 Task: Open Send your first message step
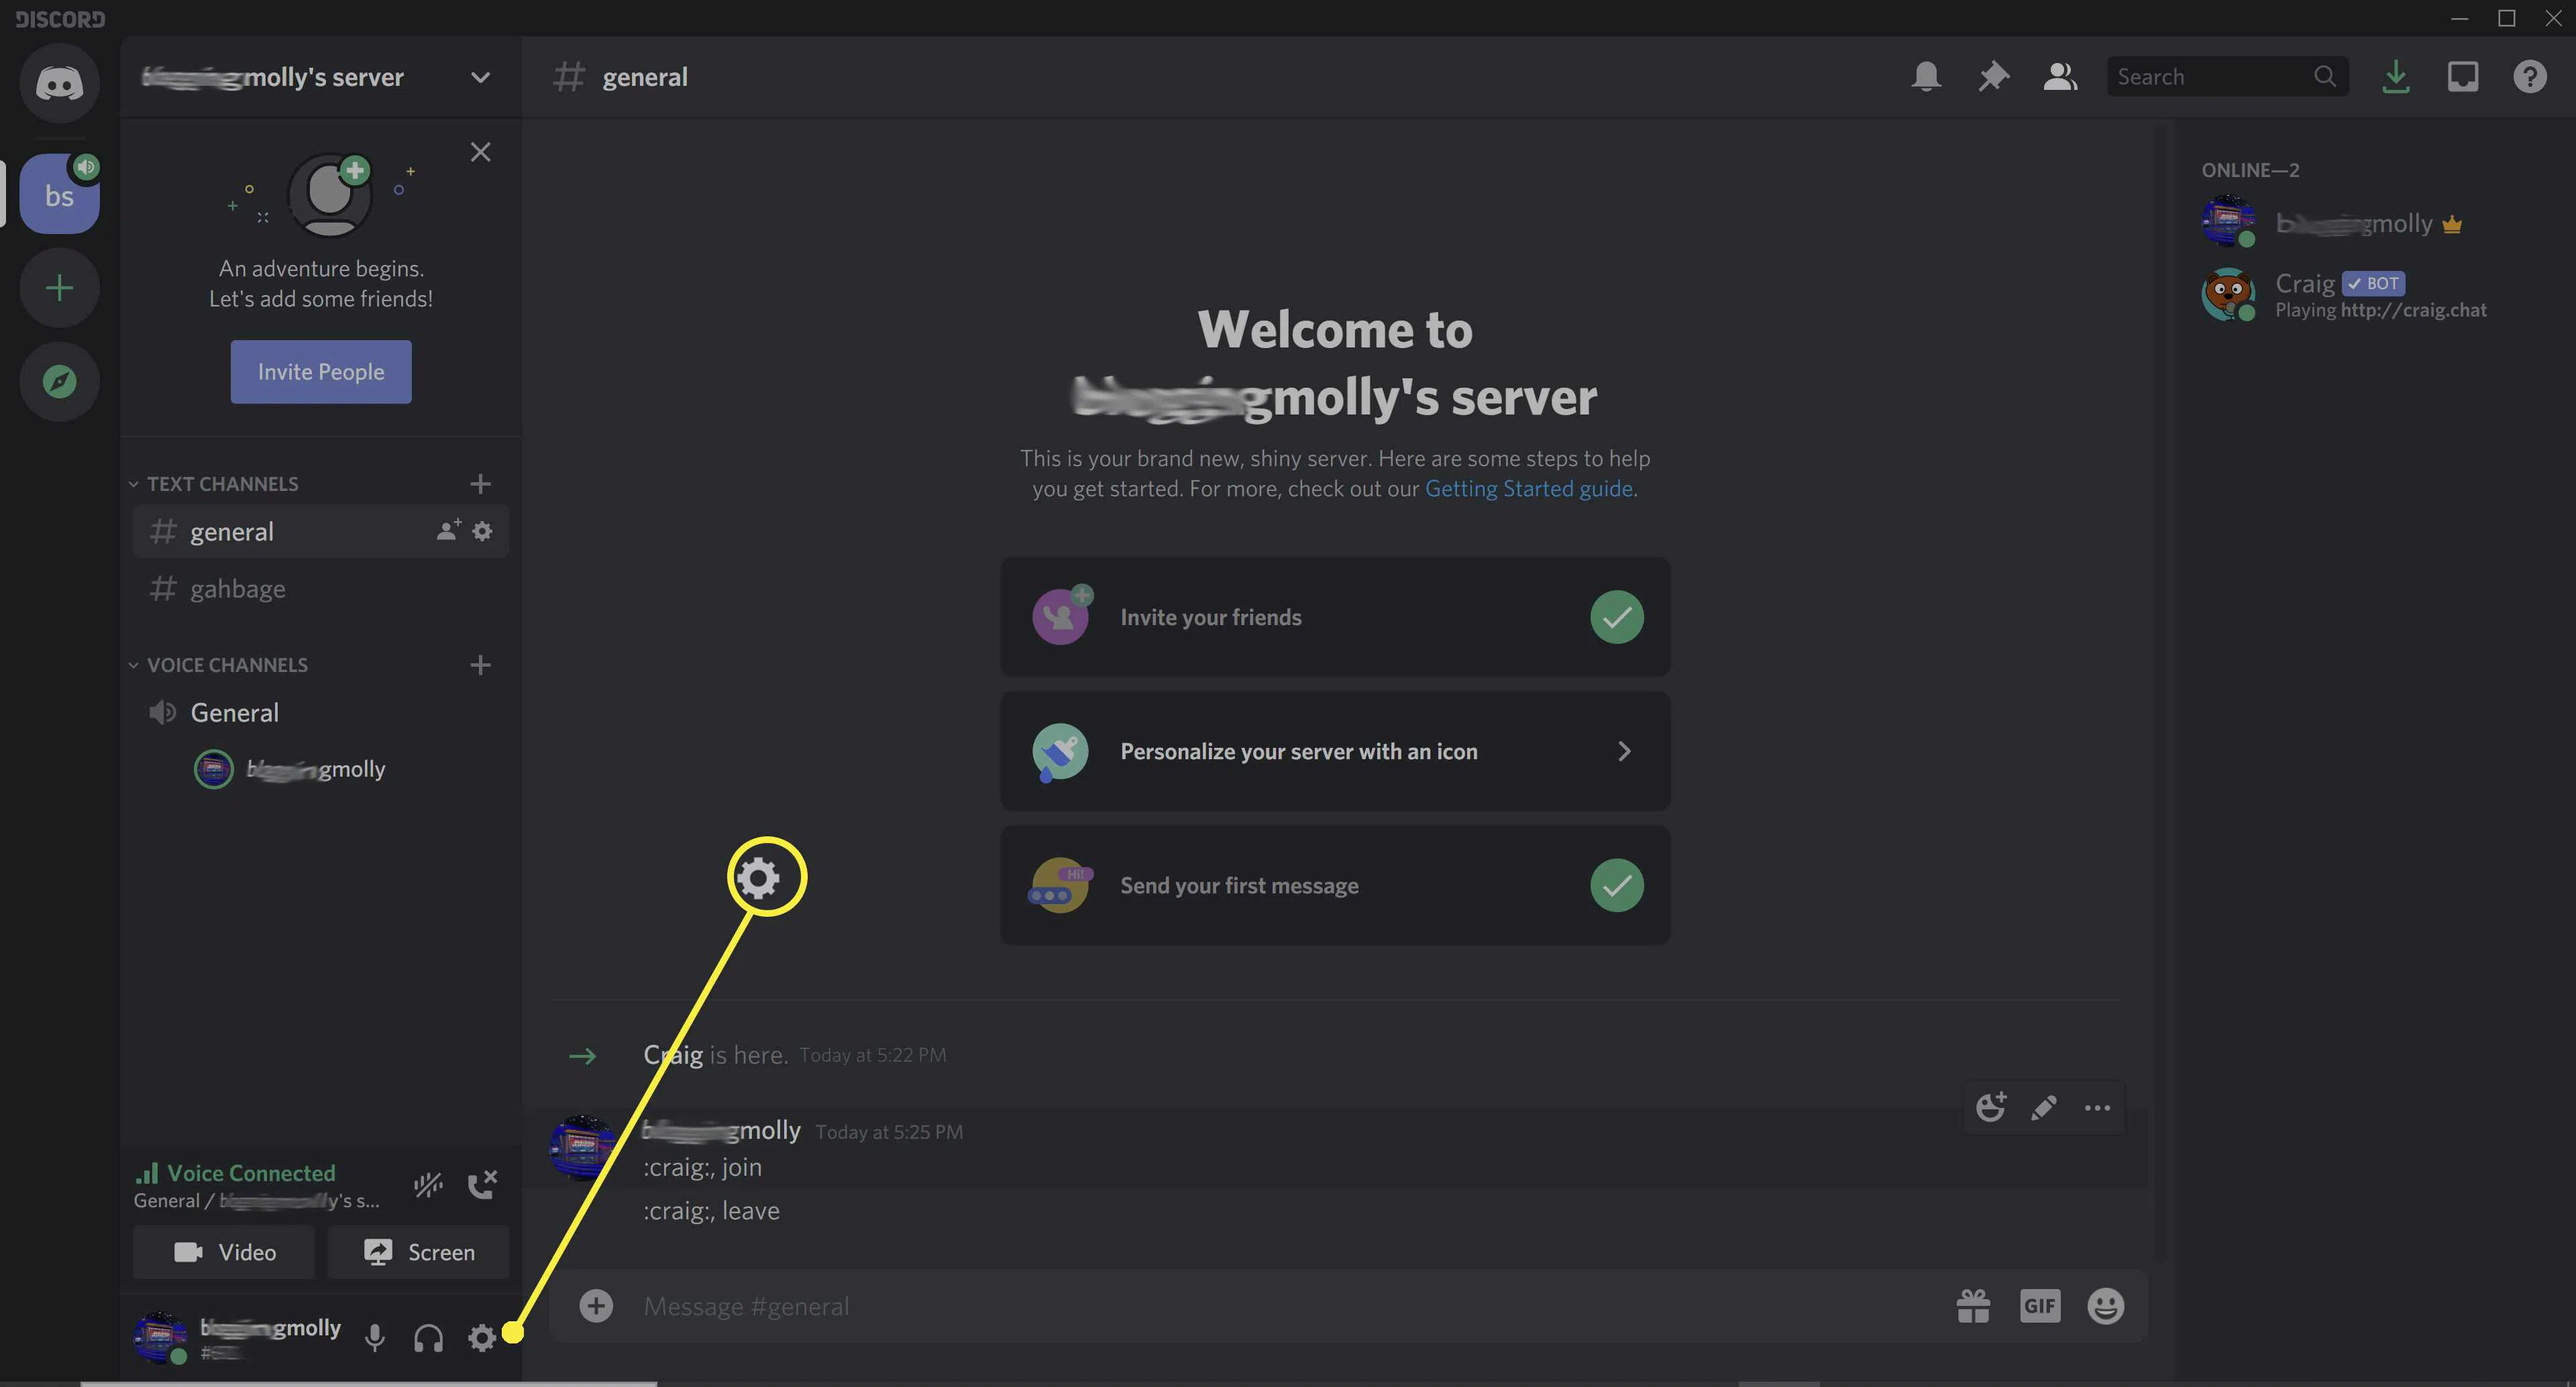[1335, 885]
